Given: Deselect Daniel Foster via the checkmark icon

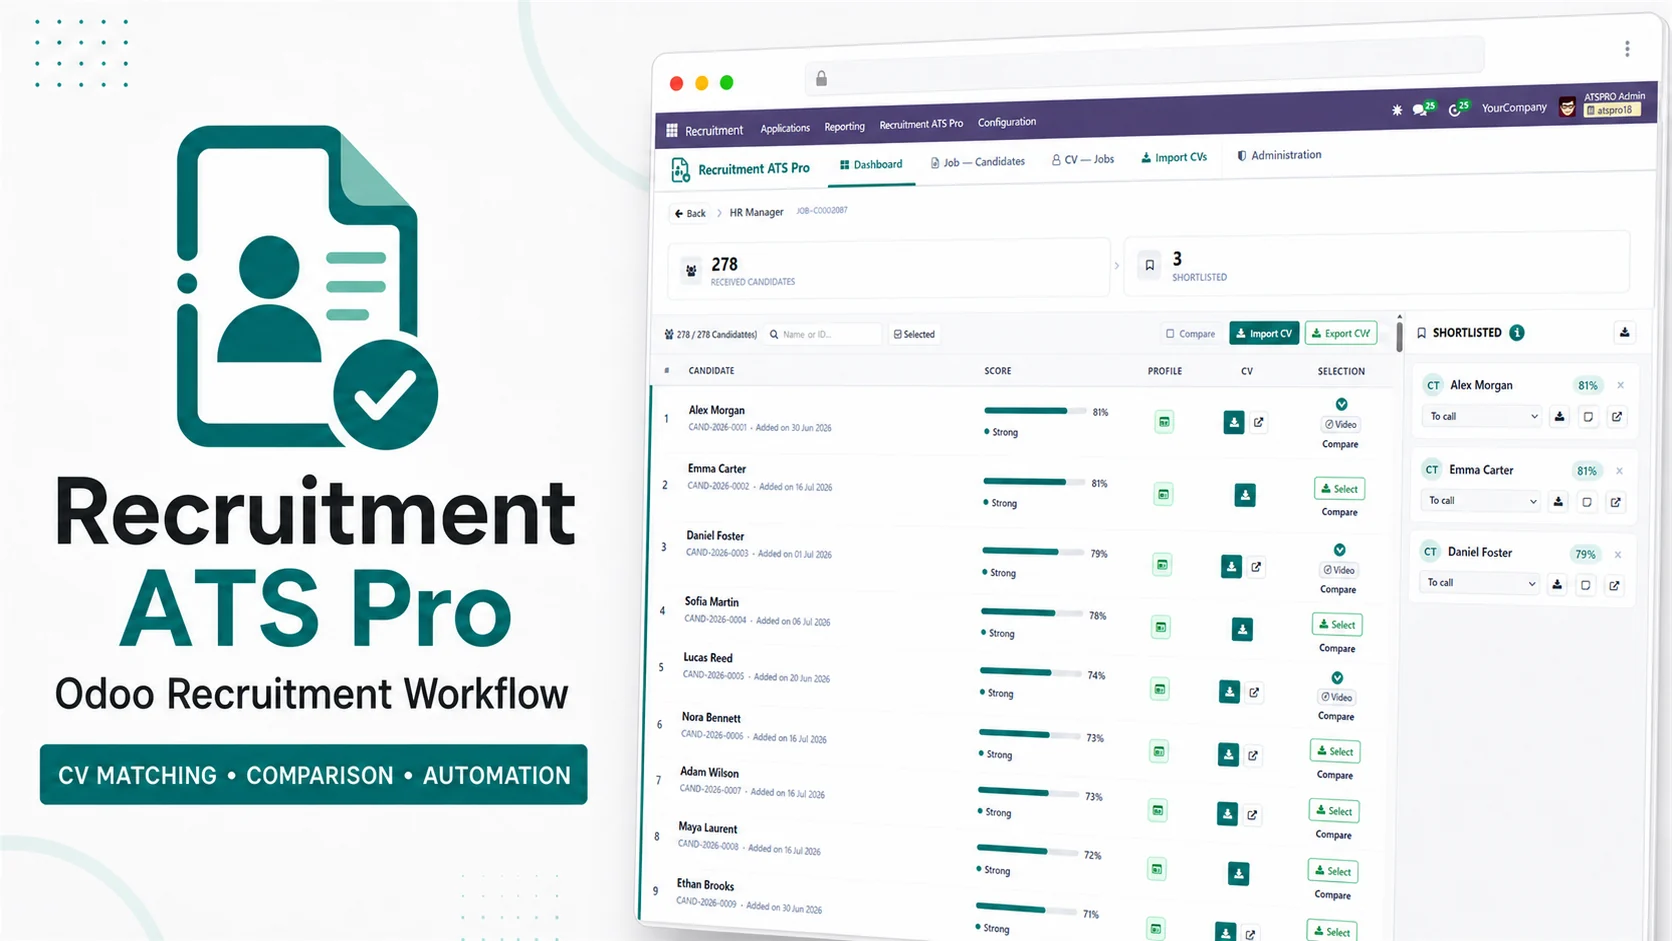Looking at the screenshot, I should tap(1340, 550).
